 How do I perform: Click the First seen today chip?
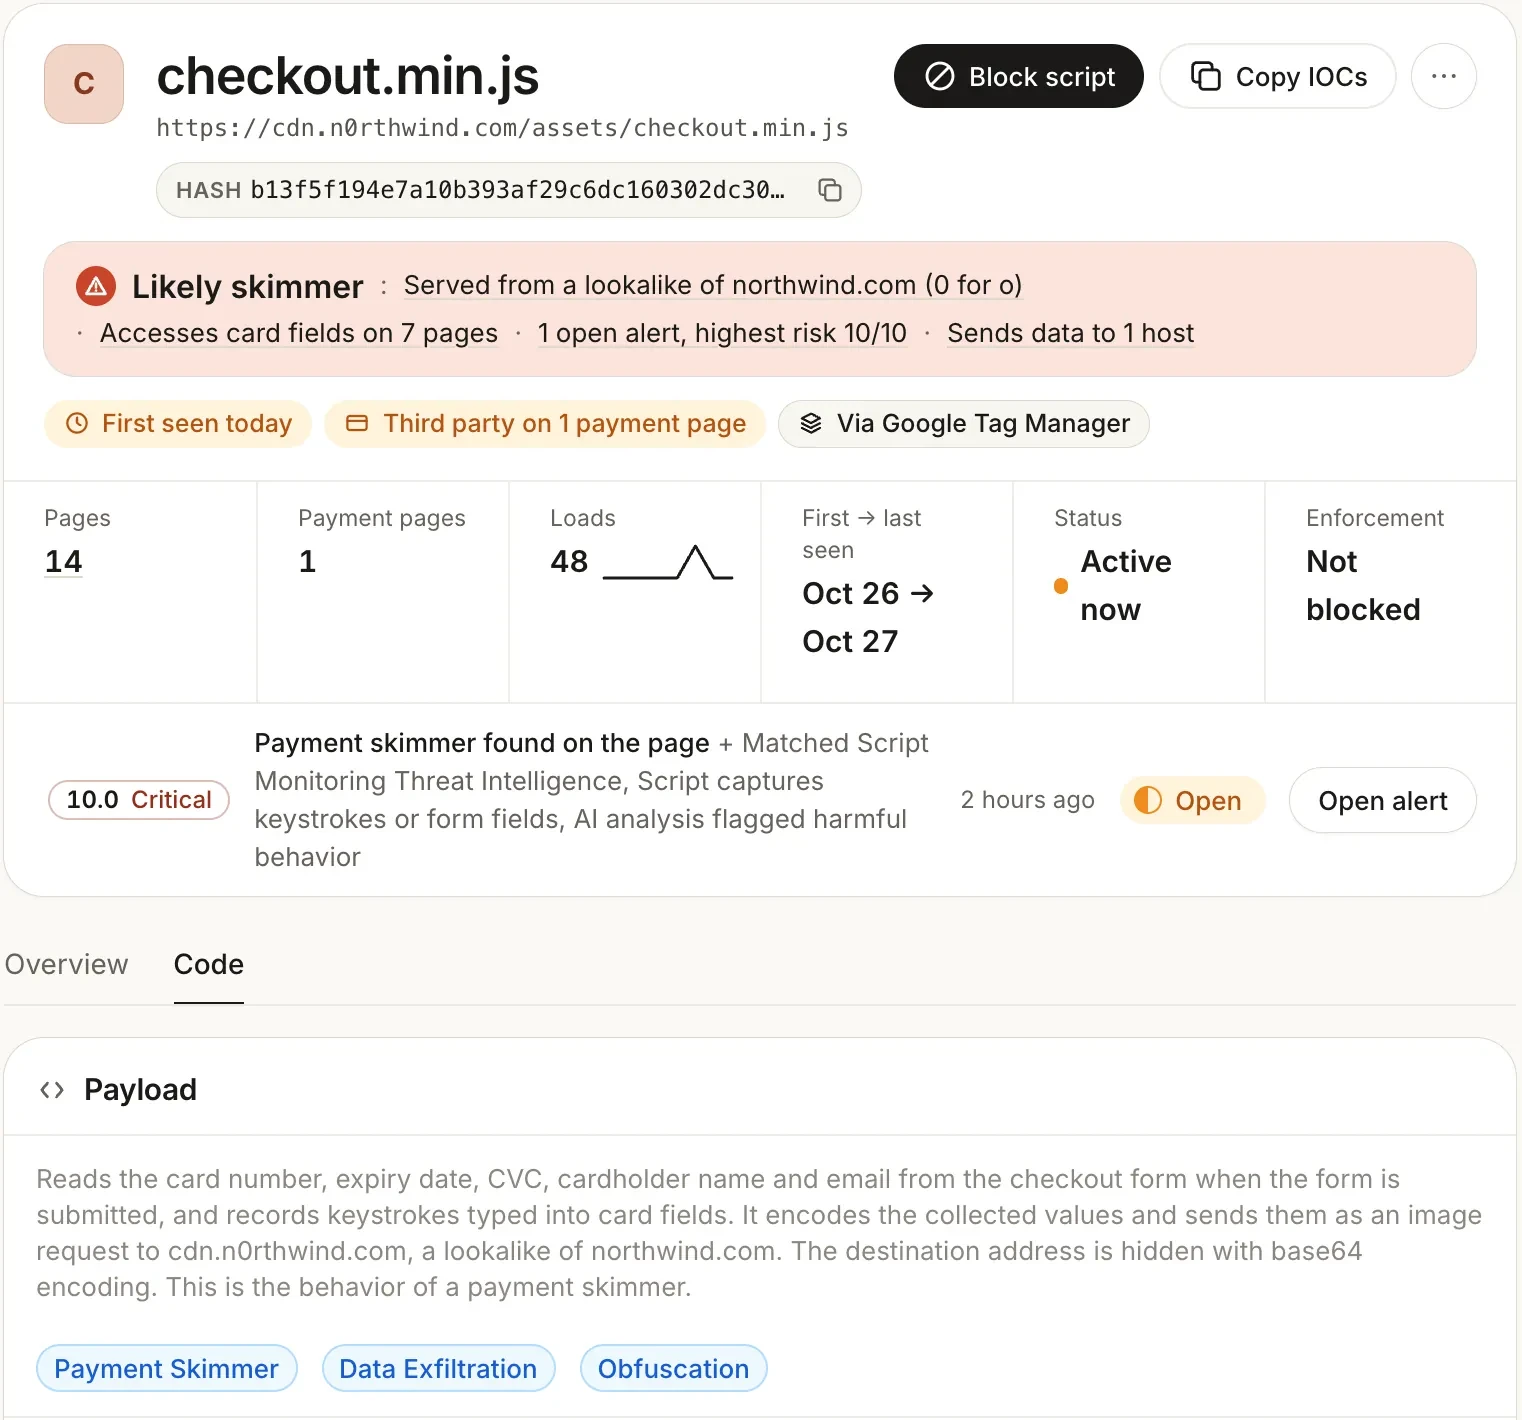[x=178, y=424]
